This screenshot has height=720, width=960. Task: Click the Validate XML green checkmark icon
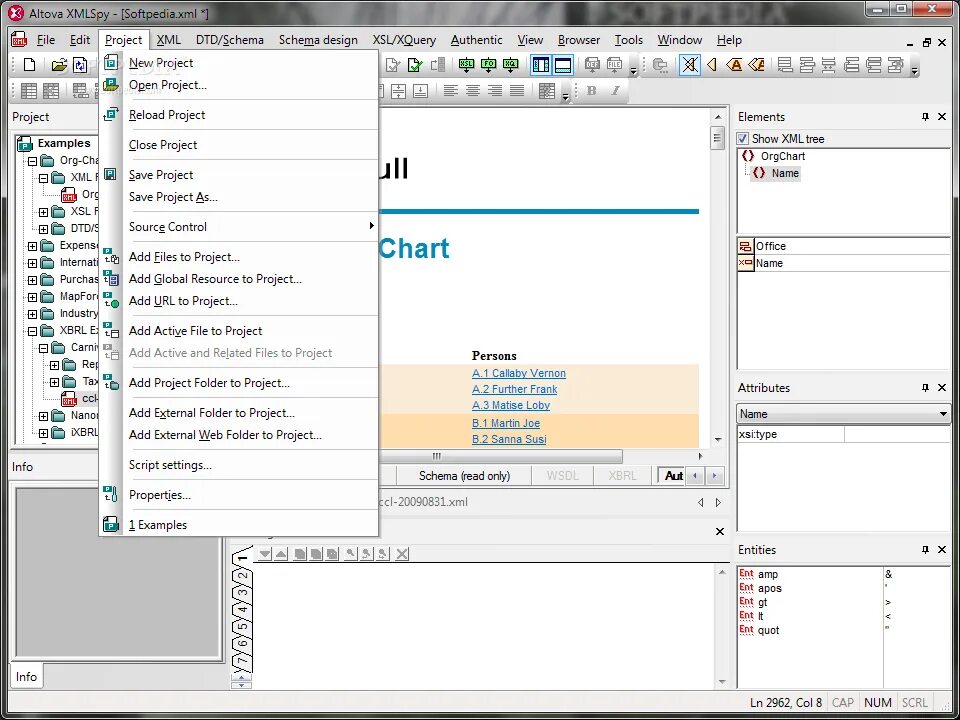pyautogui.click(x=416, y=64)
